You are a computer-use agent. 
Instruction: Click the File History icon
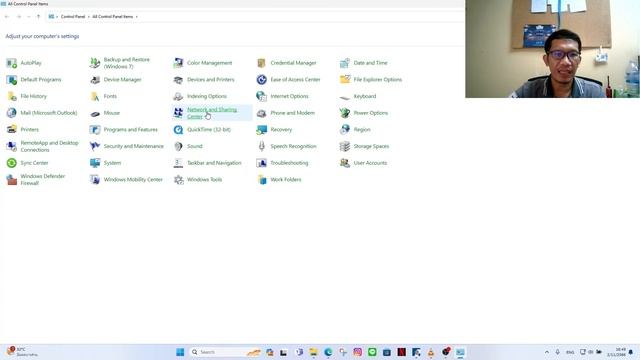11,97
